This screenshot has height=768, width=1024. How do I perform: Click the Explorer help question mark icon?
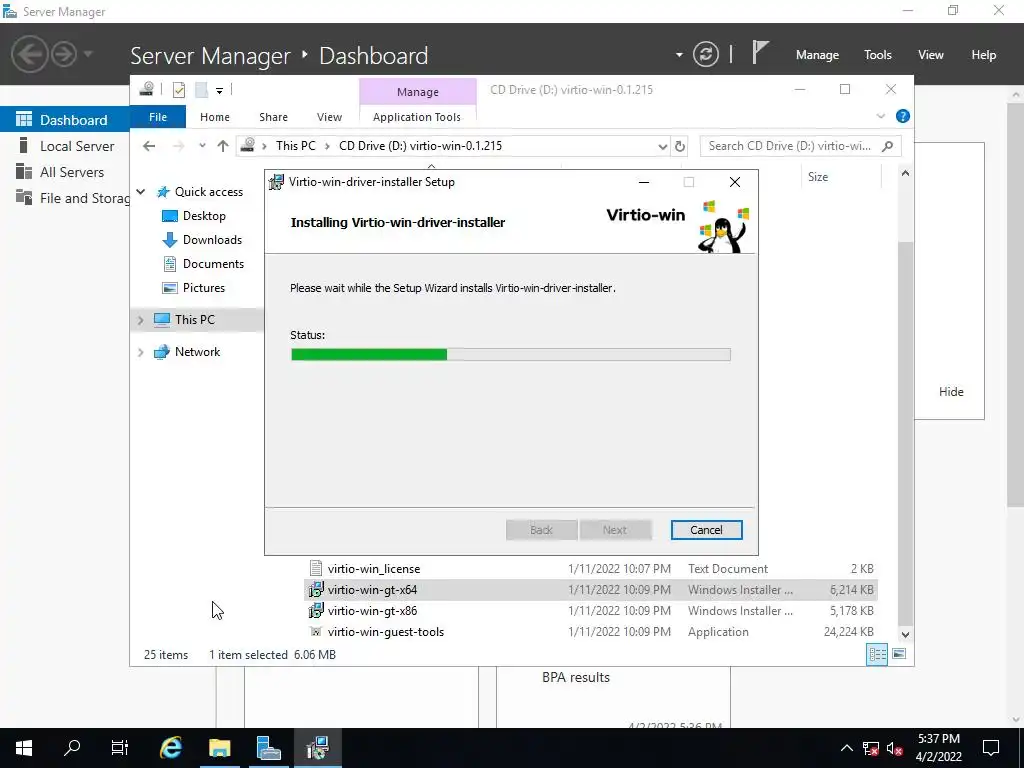tap(903, 116)
